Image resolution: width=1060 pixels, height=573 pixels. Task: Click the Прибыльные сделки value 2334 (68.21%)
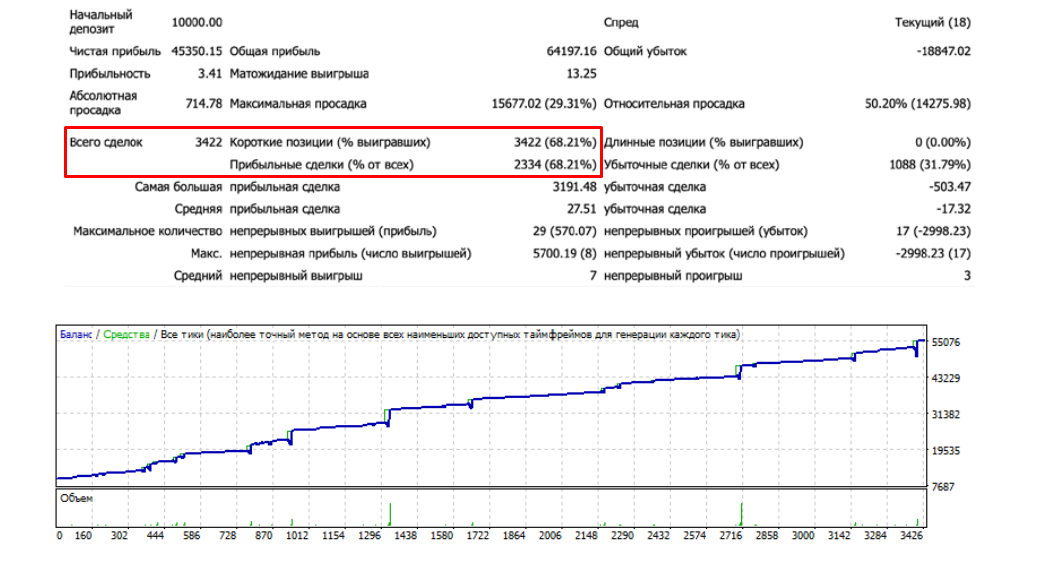[555, 164]
